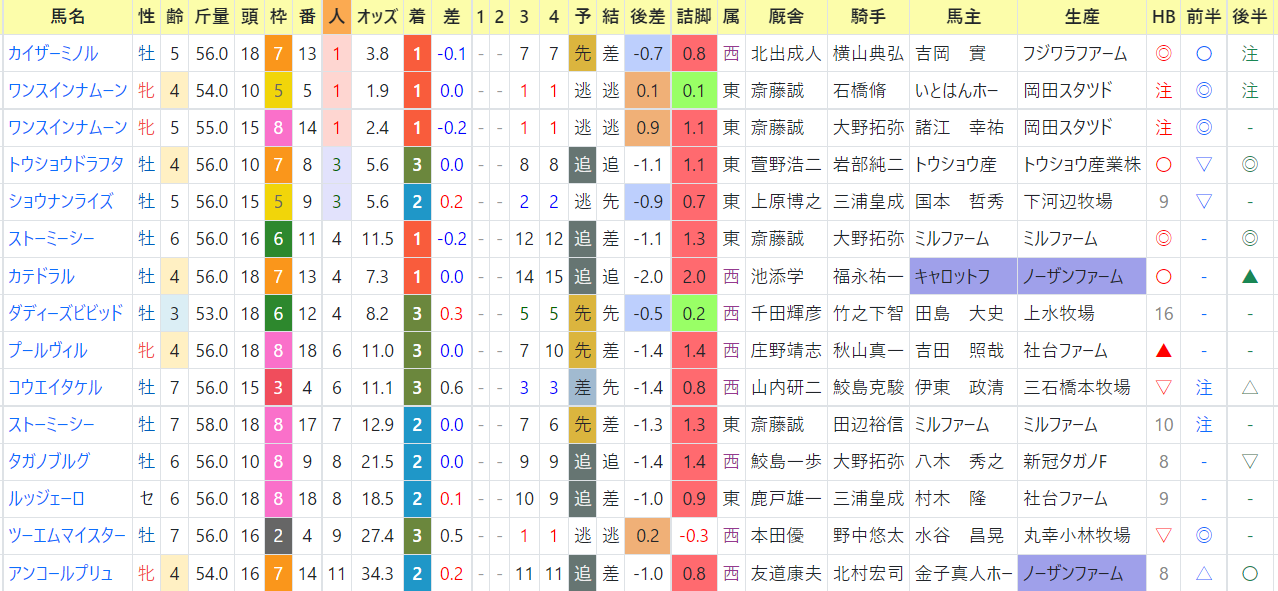
Task: Open horse link カイザーミノル
Action: 53,54
